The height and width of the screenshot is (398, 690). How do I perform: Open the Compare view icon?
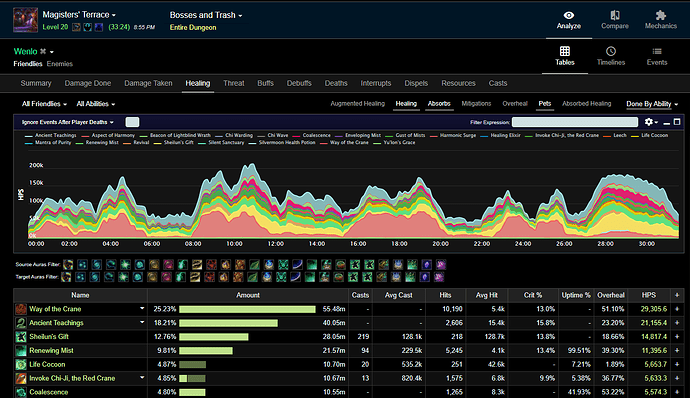(x=615, y=15)
